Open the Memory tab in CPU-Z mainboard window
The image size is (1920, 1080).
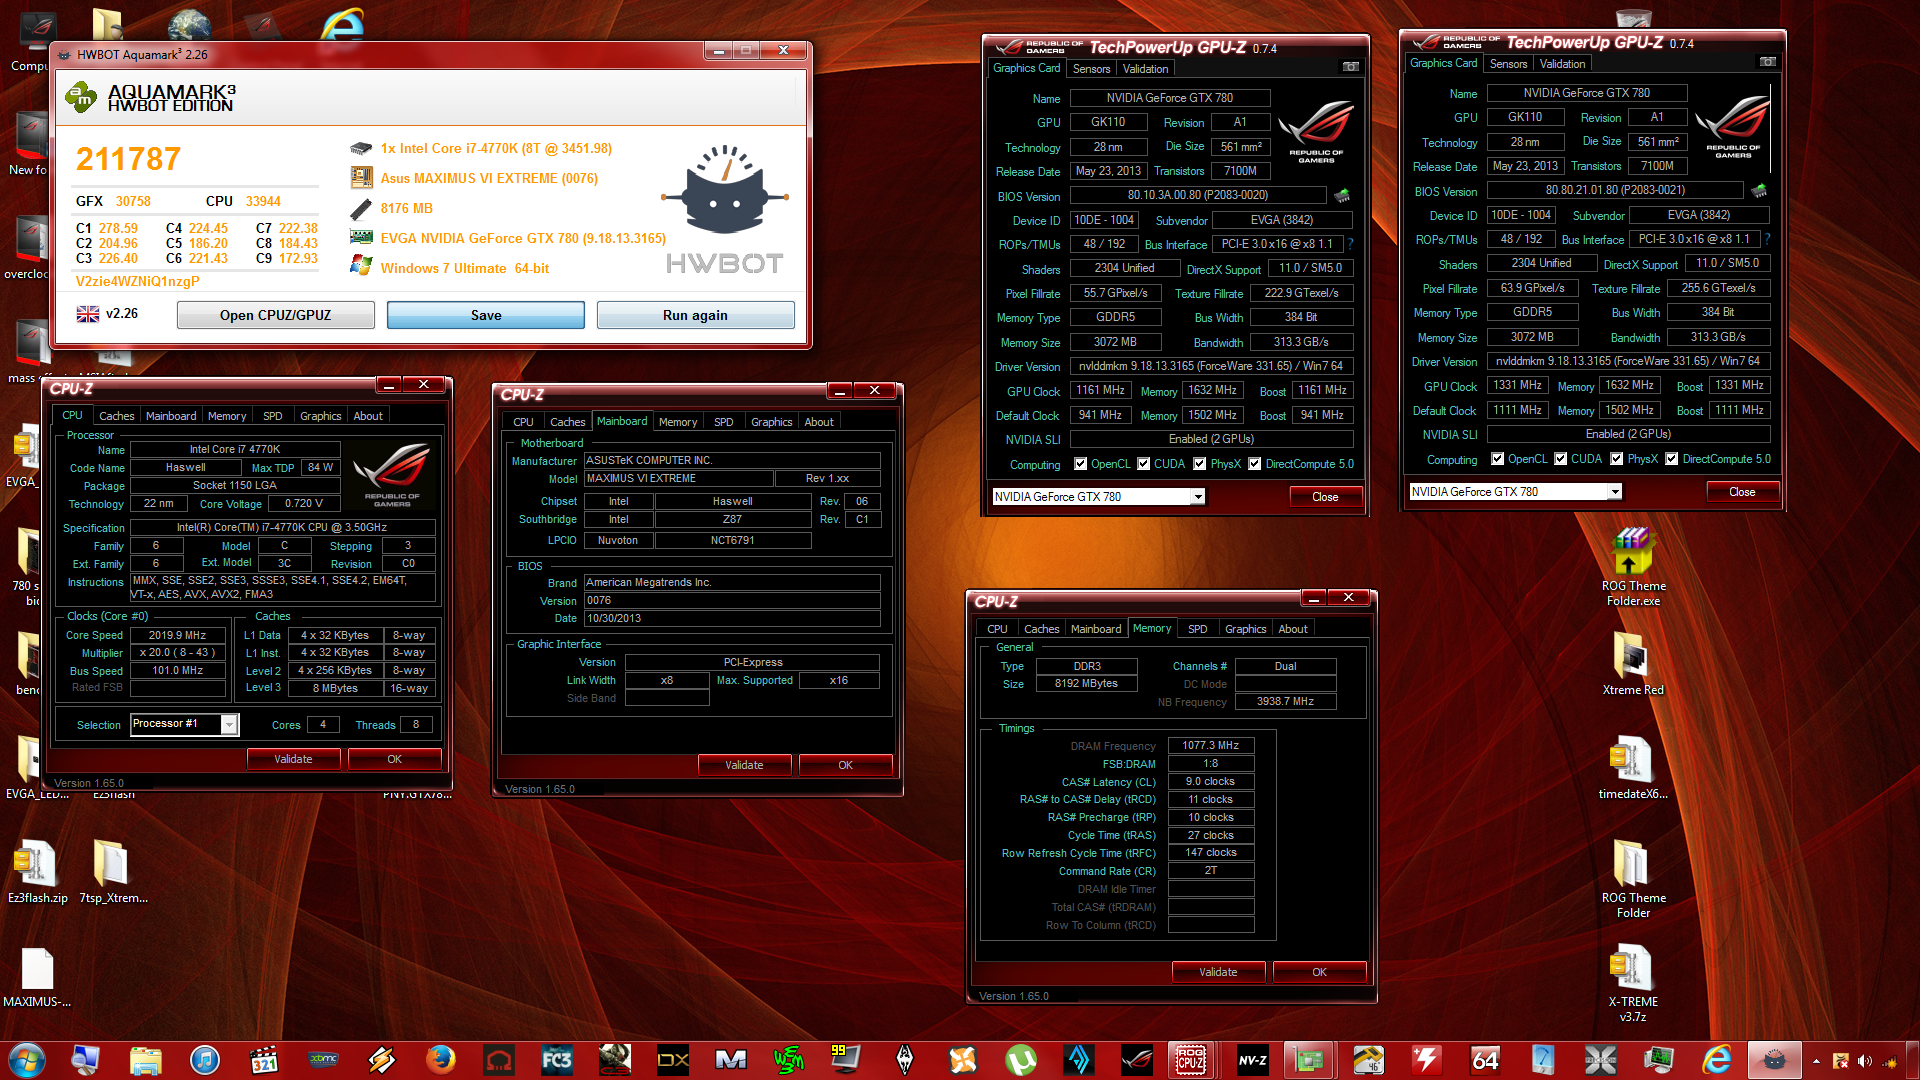(677, 422)
